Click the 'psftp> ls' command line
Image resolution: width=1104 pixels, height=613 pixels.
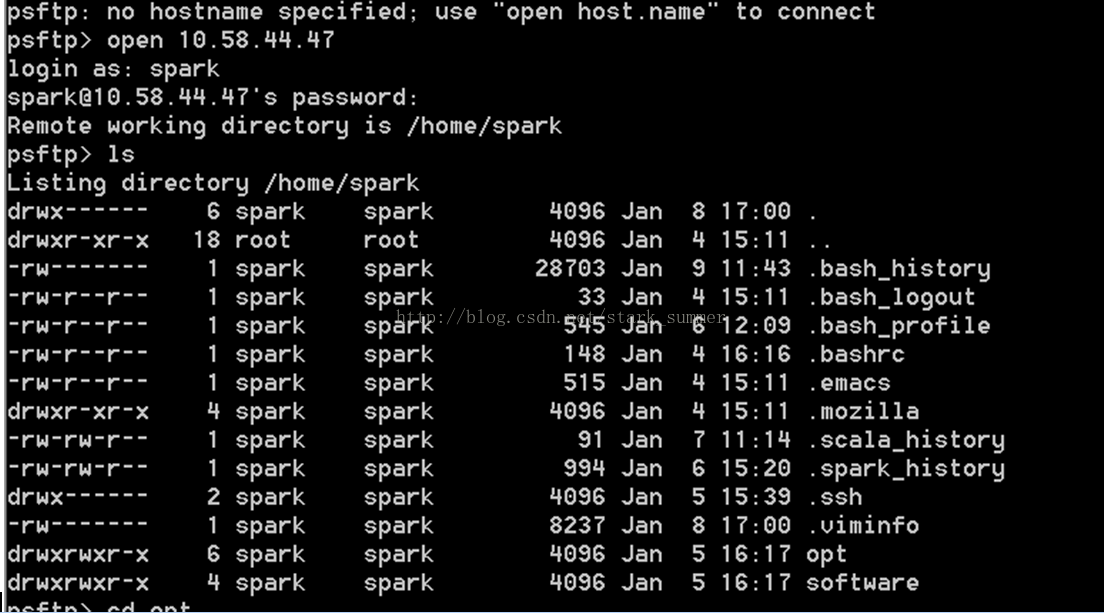click(x=70, y=154)
